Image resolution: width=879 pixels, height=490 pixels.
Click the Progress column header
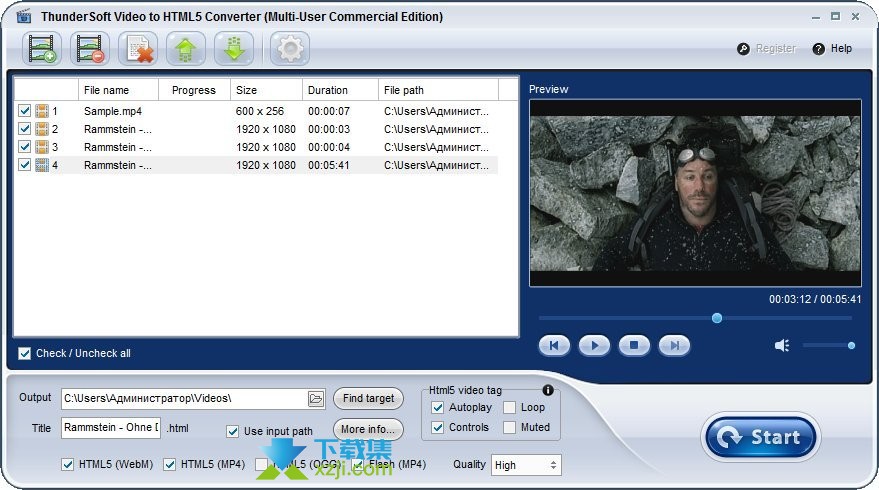194,90
